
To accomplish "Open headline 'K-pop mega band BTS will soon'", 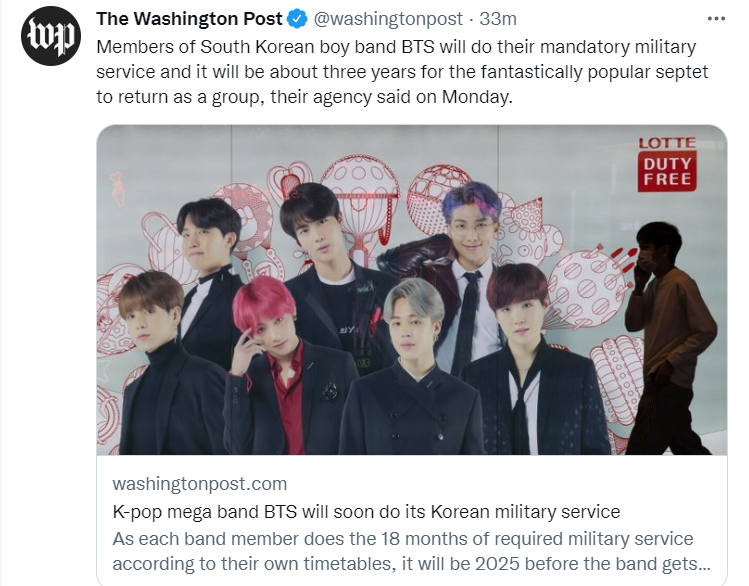I will click(366, 511).
